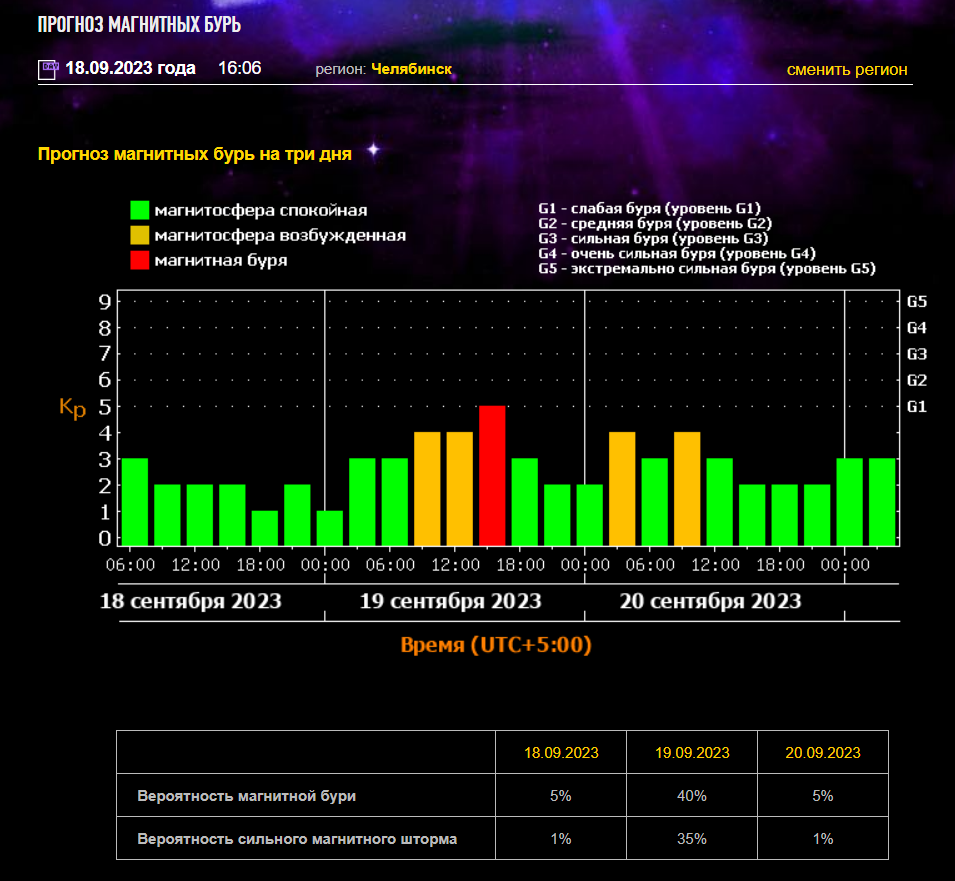955x881 pixels.
Task: Click the '35%' strong storm probability cell
Action: point(692,839)
